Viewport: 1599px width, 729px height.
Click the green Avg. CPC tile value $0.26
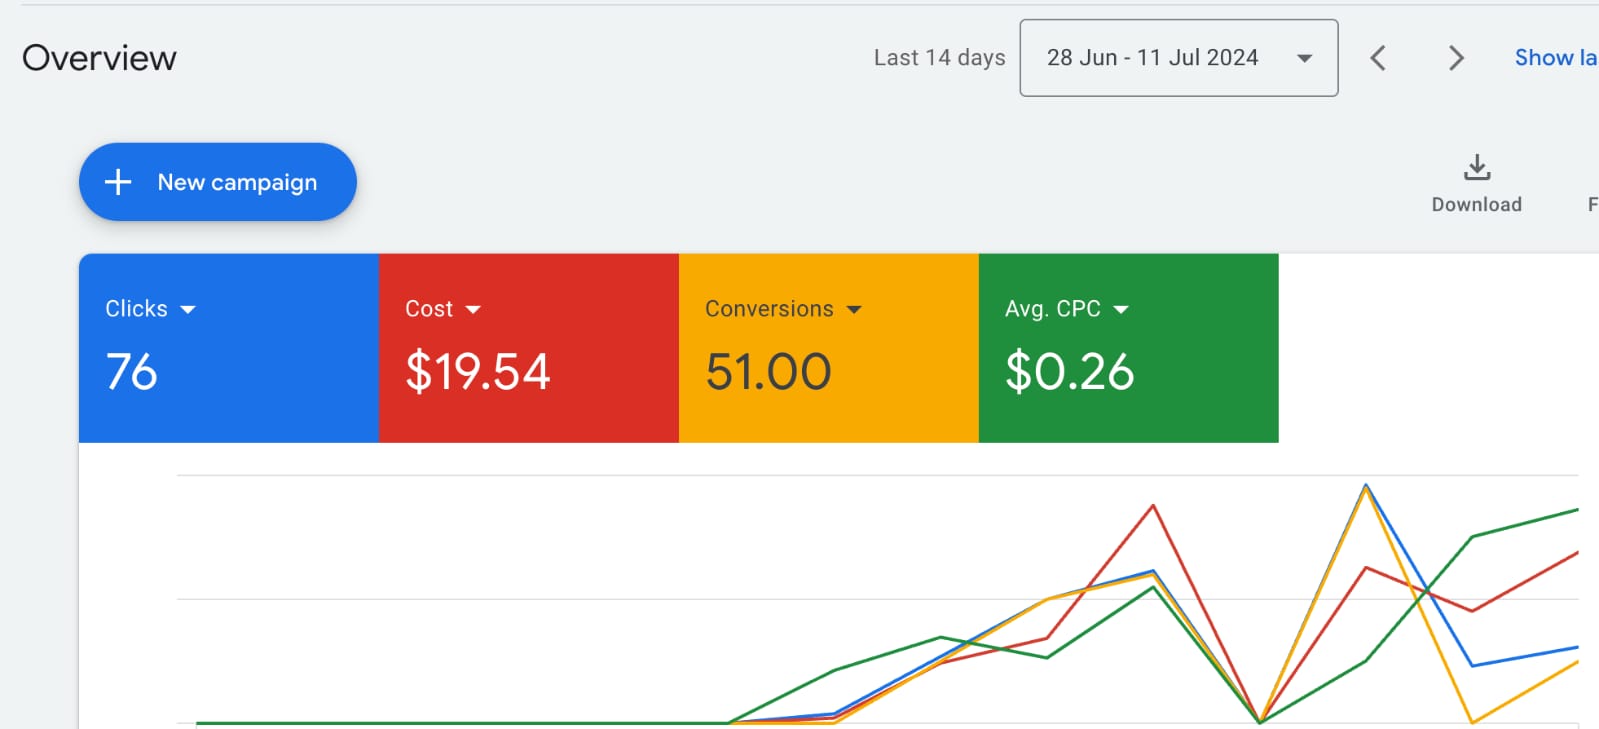(x=1069, y=372)
